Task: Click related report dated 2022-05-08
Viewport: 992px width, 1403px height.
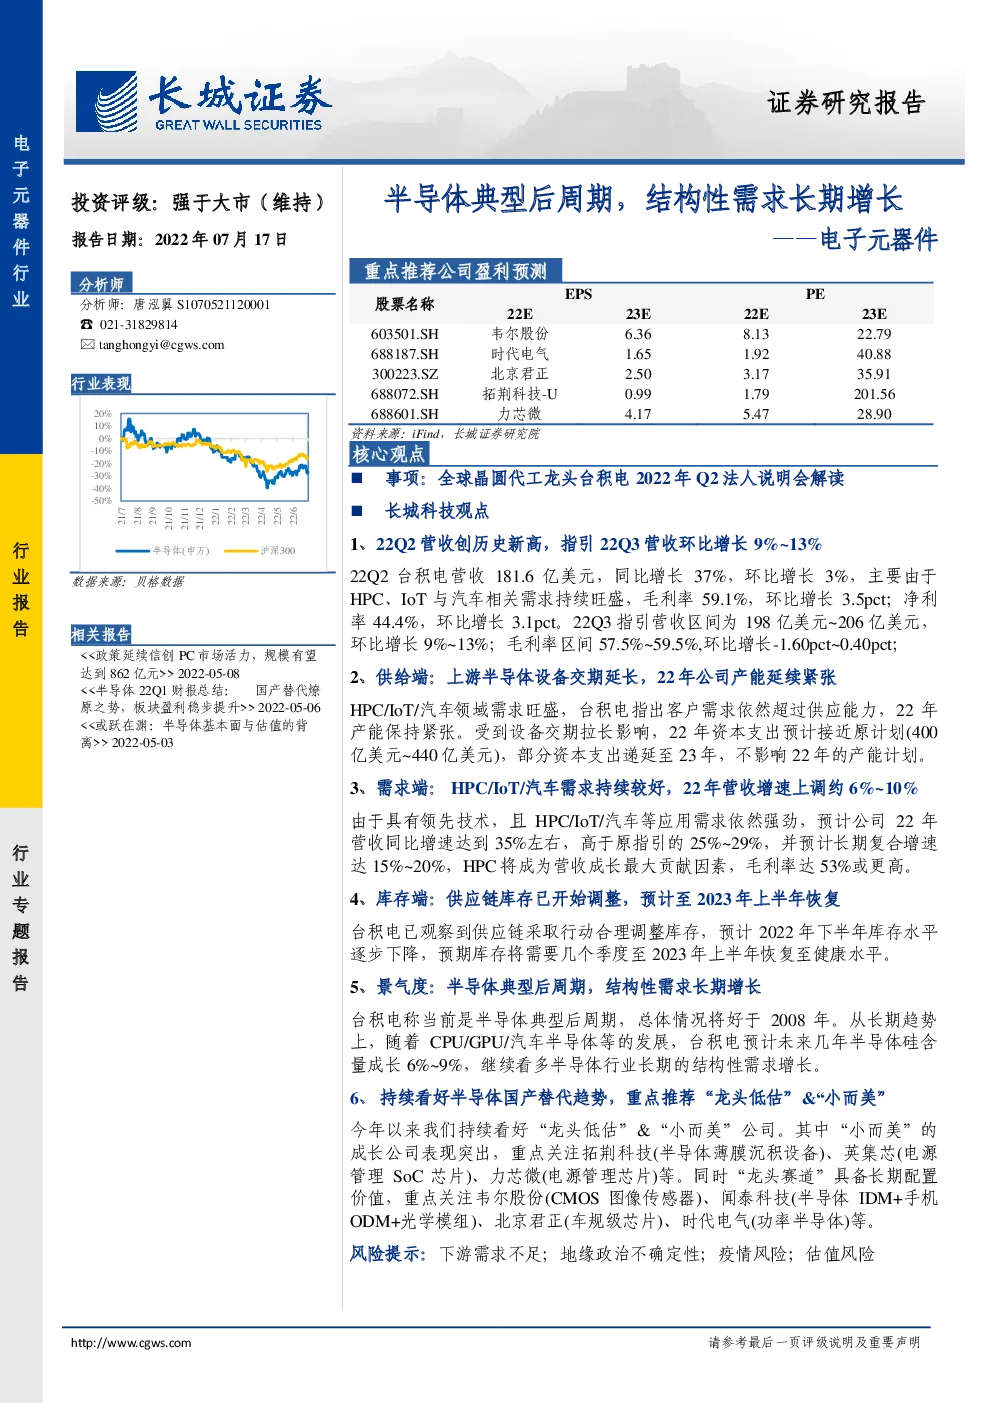Action: tap(199, 665)
